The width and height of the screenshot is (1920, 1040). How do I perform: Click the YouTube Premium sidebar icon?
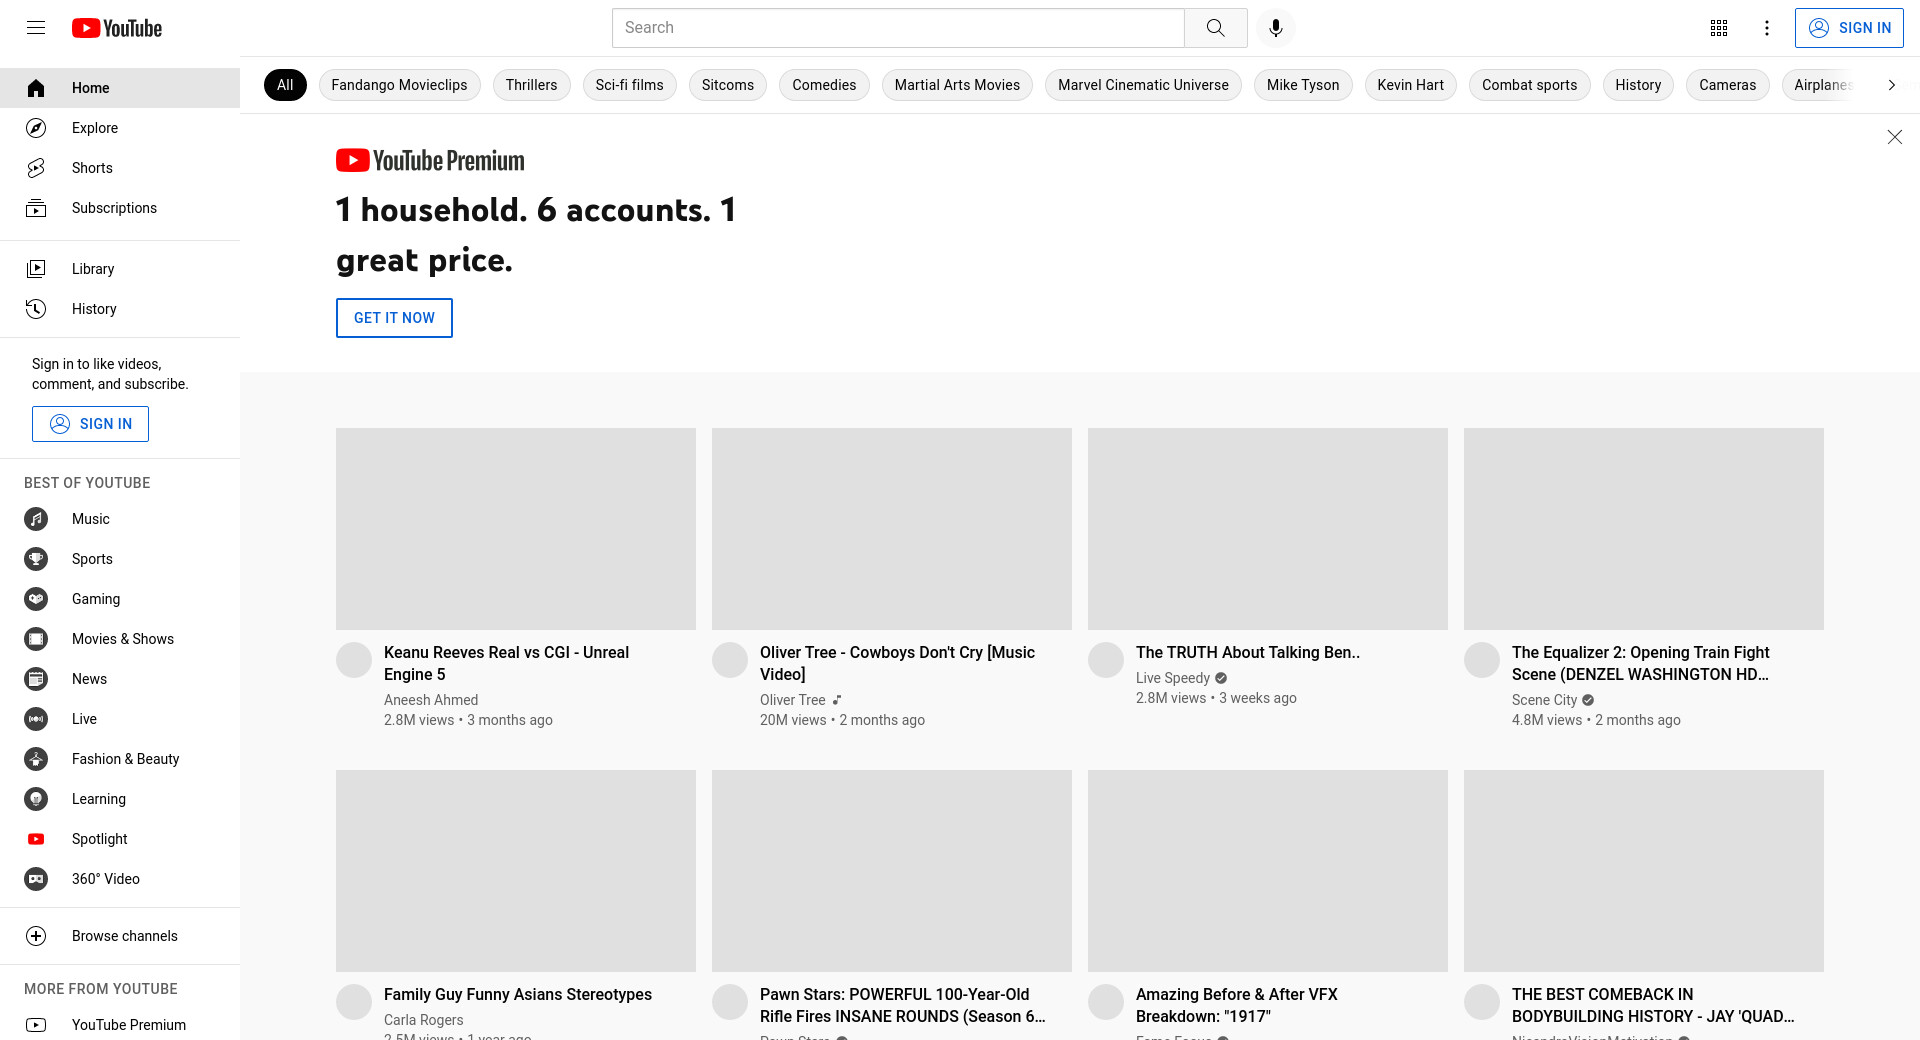36,1025
